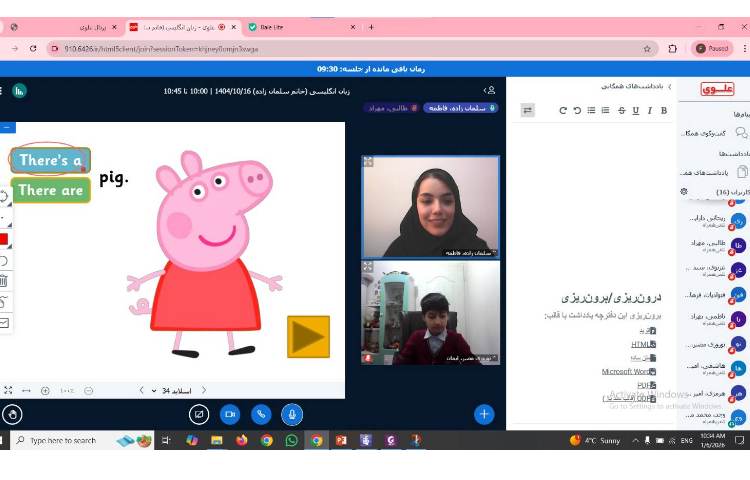The width and height of the screenshot is (750, 480).
Task: Open whiteboard line thickness selector
Action: click(4, 218)
